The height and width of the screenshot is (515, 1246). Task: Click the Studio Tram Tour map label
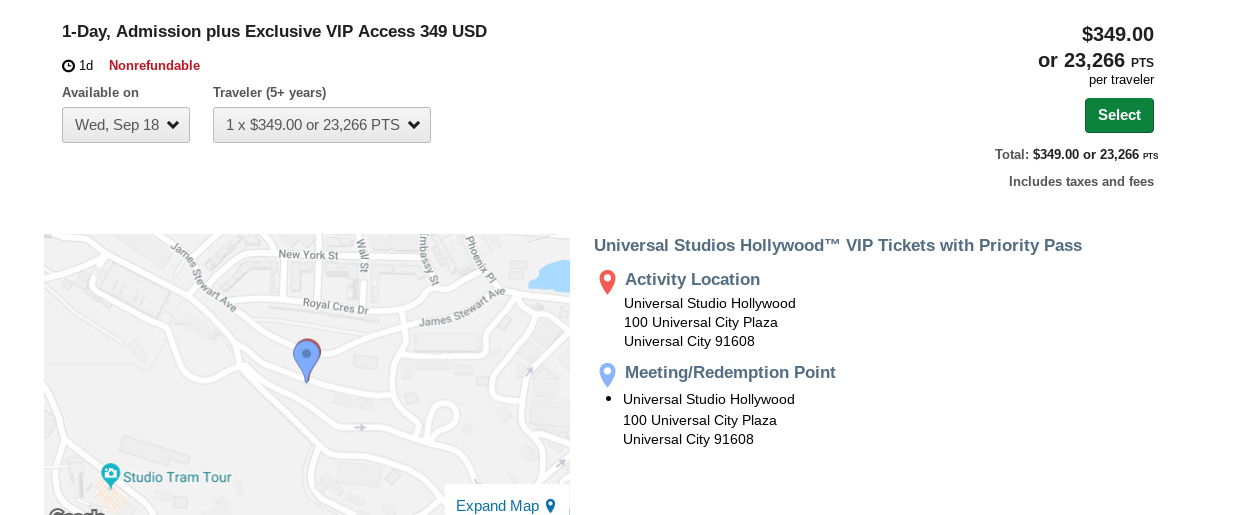click(178, 477)
